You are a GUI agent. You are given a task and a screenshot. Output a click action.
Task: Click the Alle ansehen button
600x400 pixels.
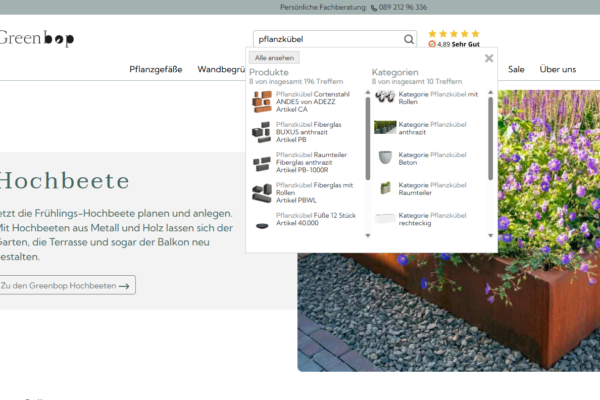(274, 58)
